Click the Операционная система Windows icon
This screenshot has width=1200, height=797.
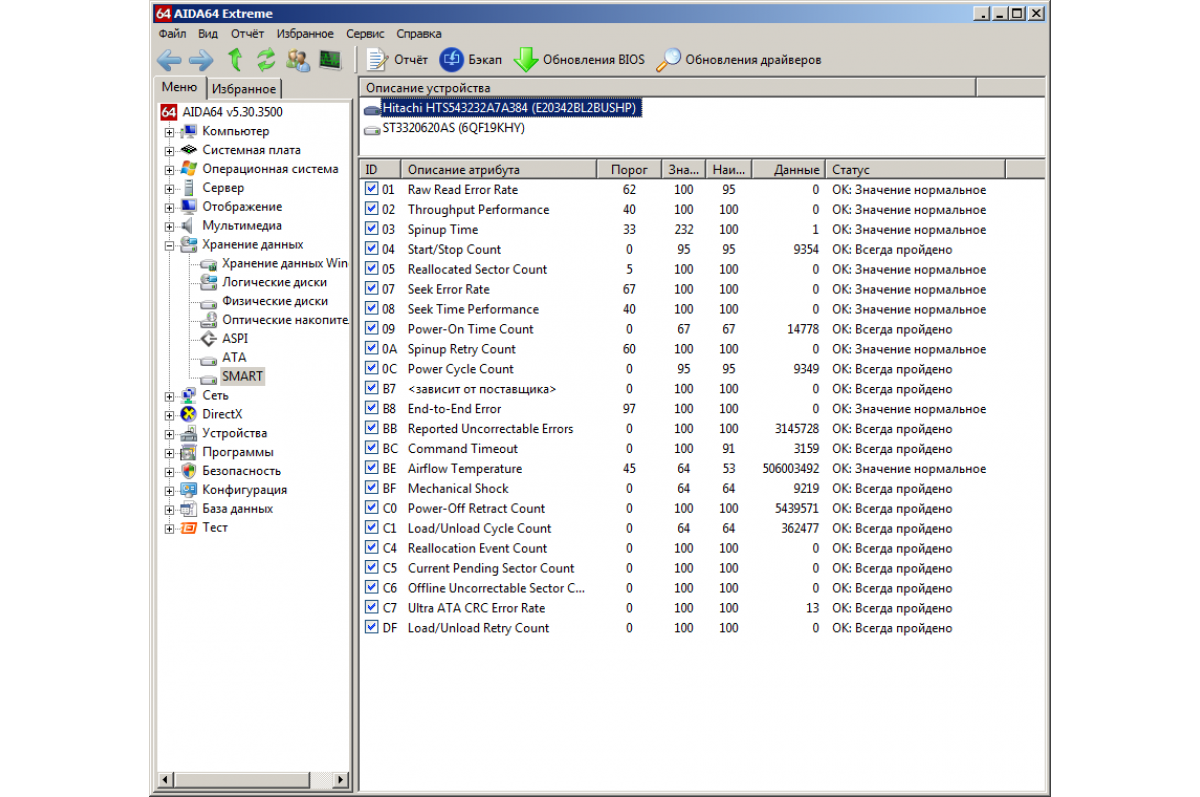click(189, 169)
